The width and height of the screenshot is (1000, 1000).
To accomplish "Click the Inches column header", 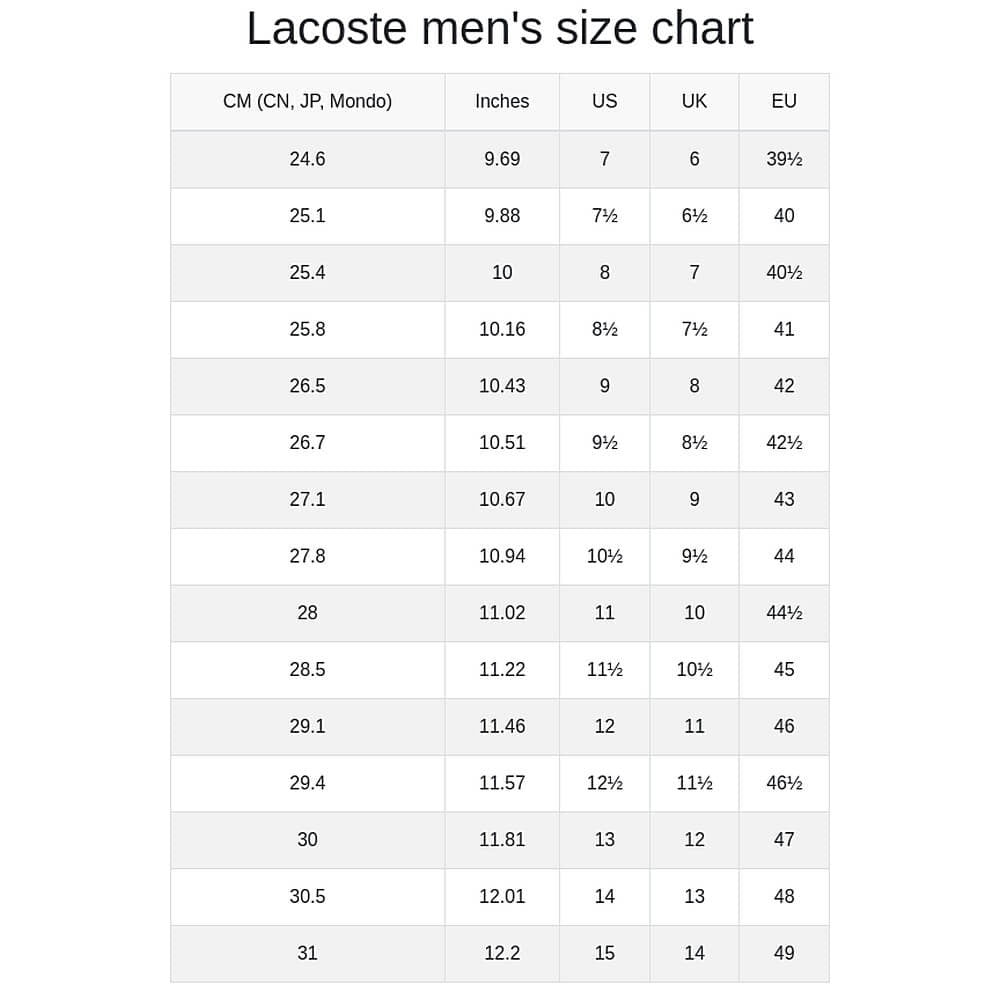I will pyautogui.click(x=502, y=101).
